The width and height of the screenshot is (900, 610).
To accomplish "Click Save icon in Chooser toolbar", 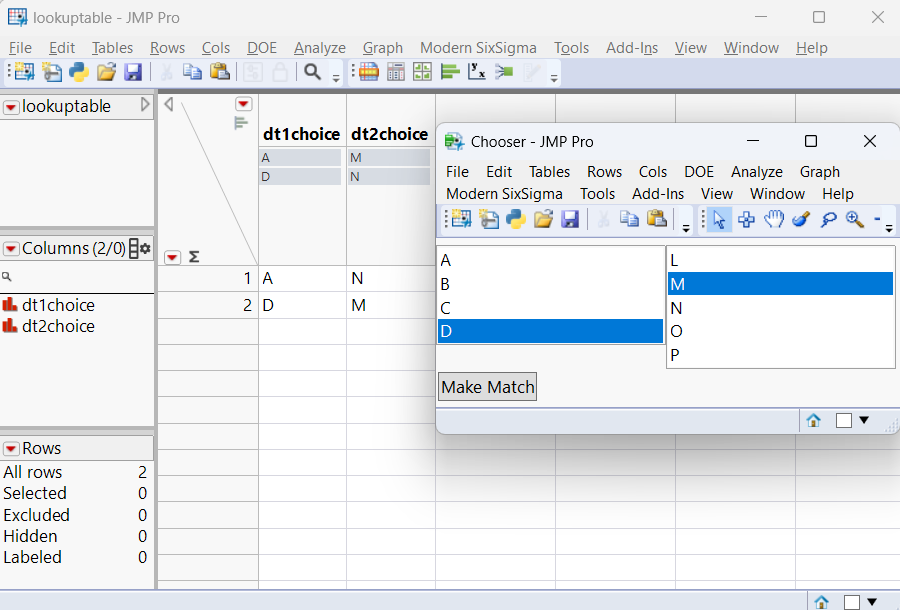I will click(570, 219).
